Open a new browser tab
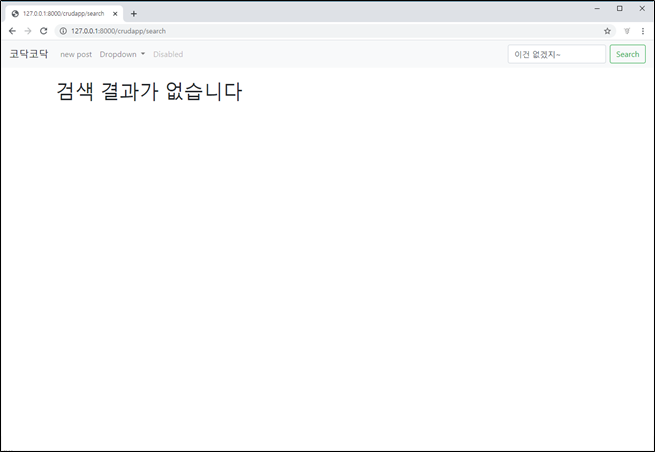Viewport: 655px width, 452px height. click(134, 14)
